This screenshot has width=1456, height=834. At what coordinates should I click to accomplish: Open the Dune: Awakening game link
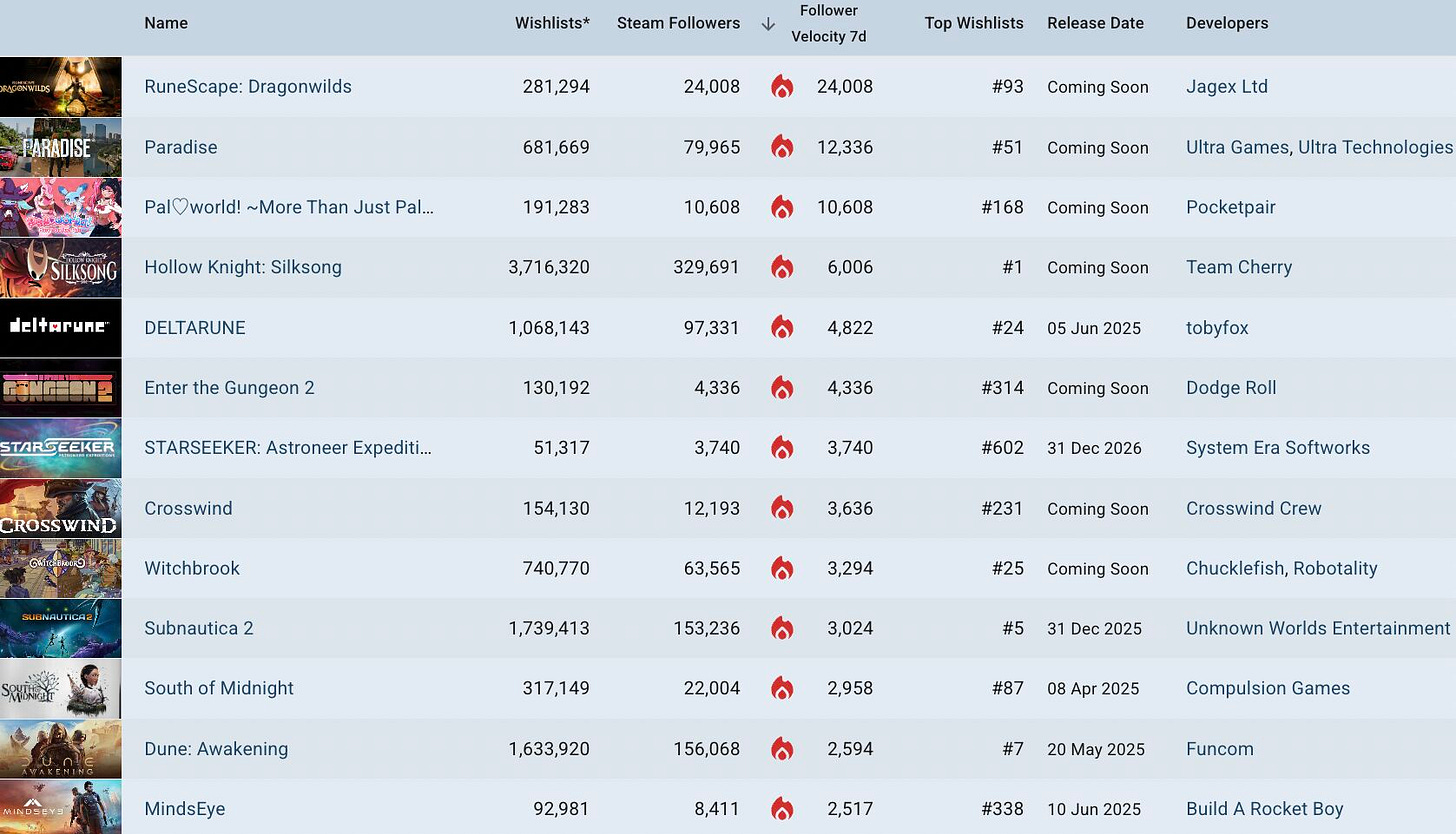[216, 749]
